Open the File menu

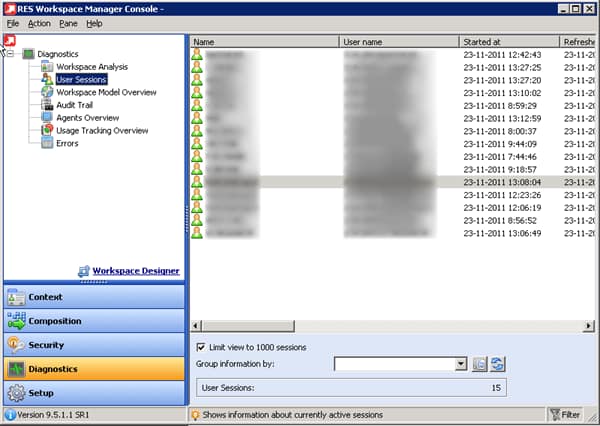[x=13, y=24]
